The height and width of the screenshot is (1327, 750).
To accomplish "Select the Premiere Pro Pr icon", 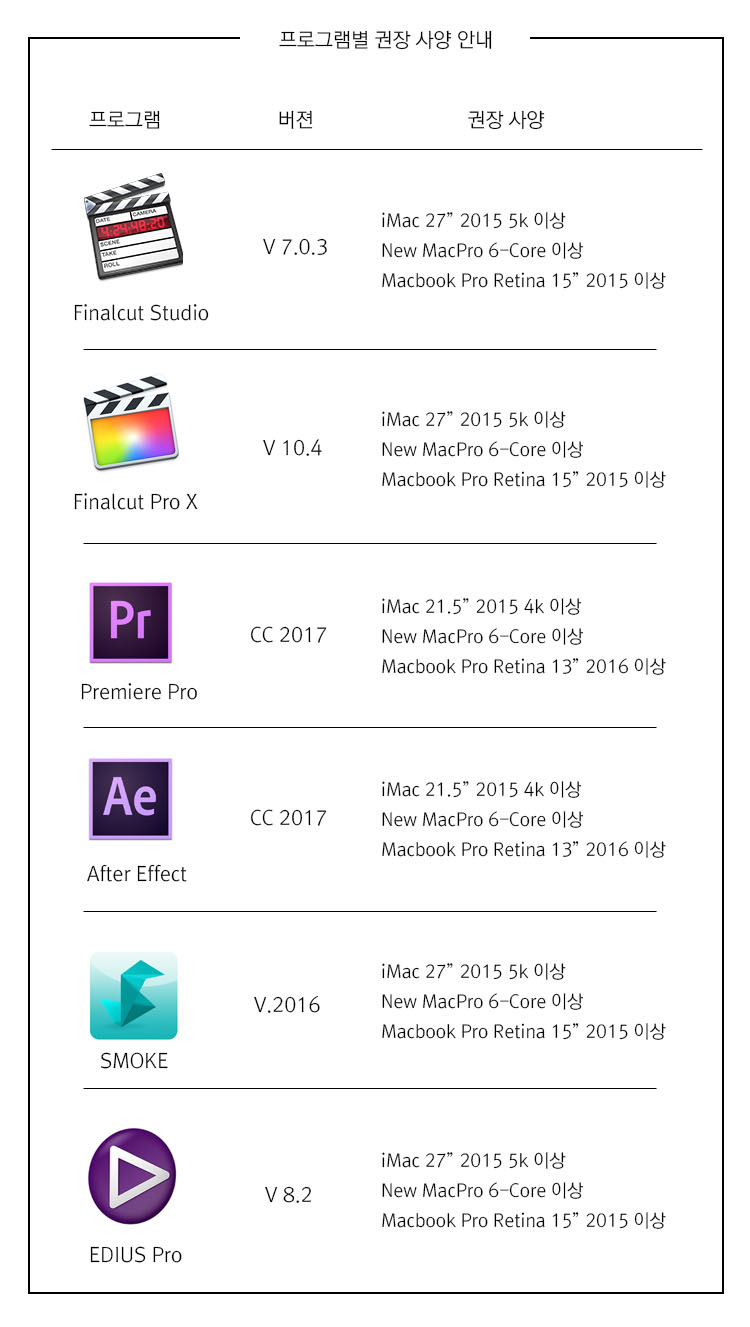I will (x=130, y=622).
